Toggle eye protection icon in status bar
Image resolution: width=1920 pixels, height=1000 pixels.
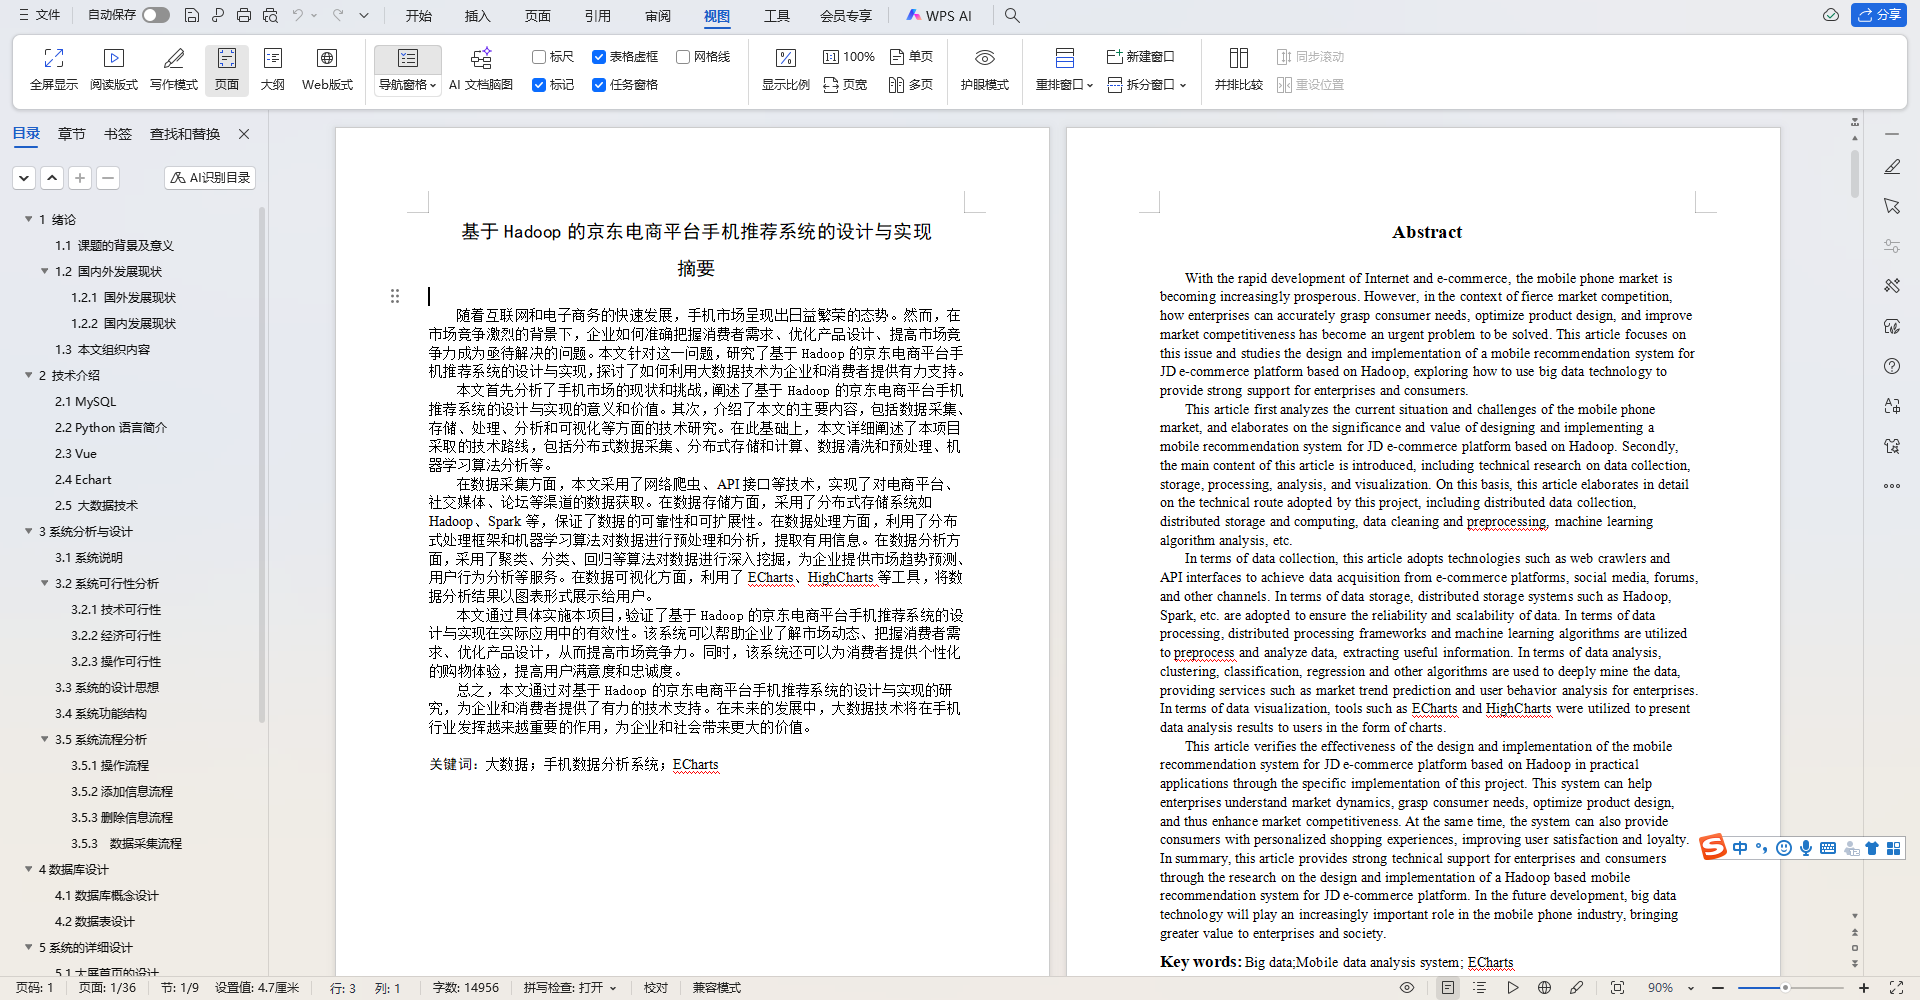pos(1407,988)
